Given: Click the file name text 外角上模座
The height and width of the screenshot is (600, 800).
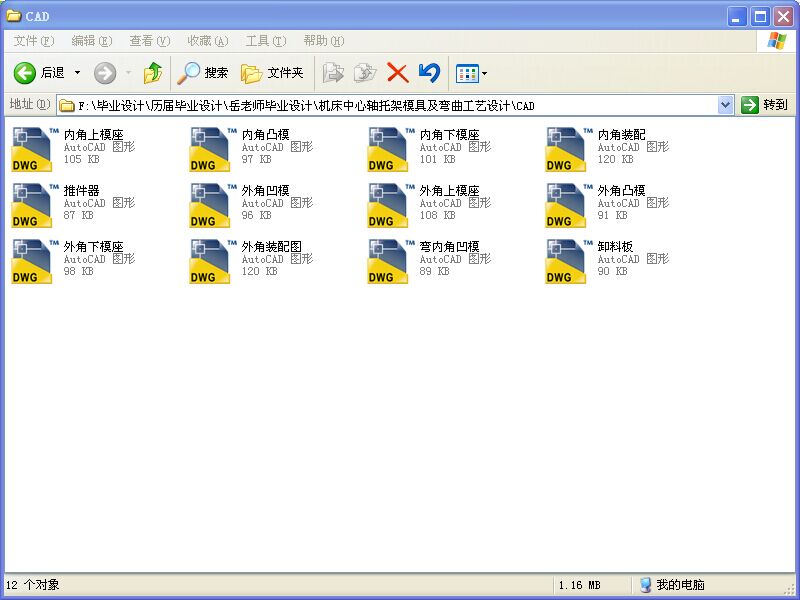Looking at the screenshot, I should pyautogui.click(x=450, y=191).
